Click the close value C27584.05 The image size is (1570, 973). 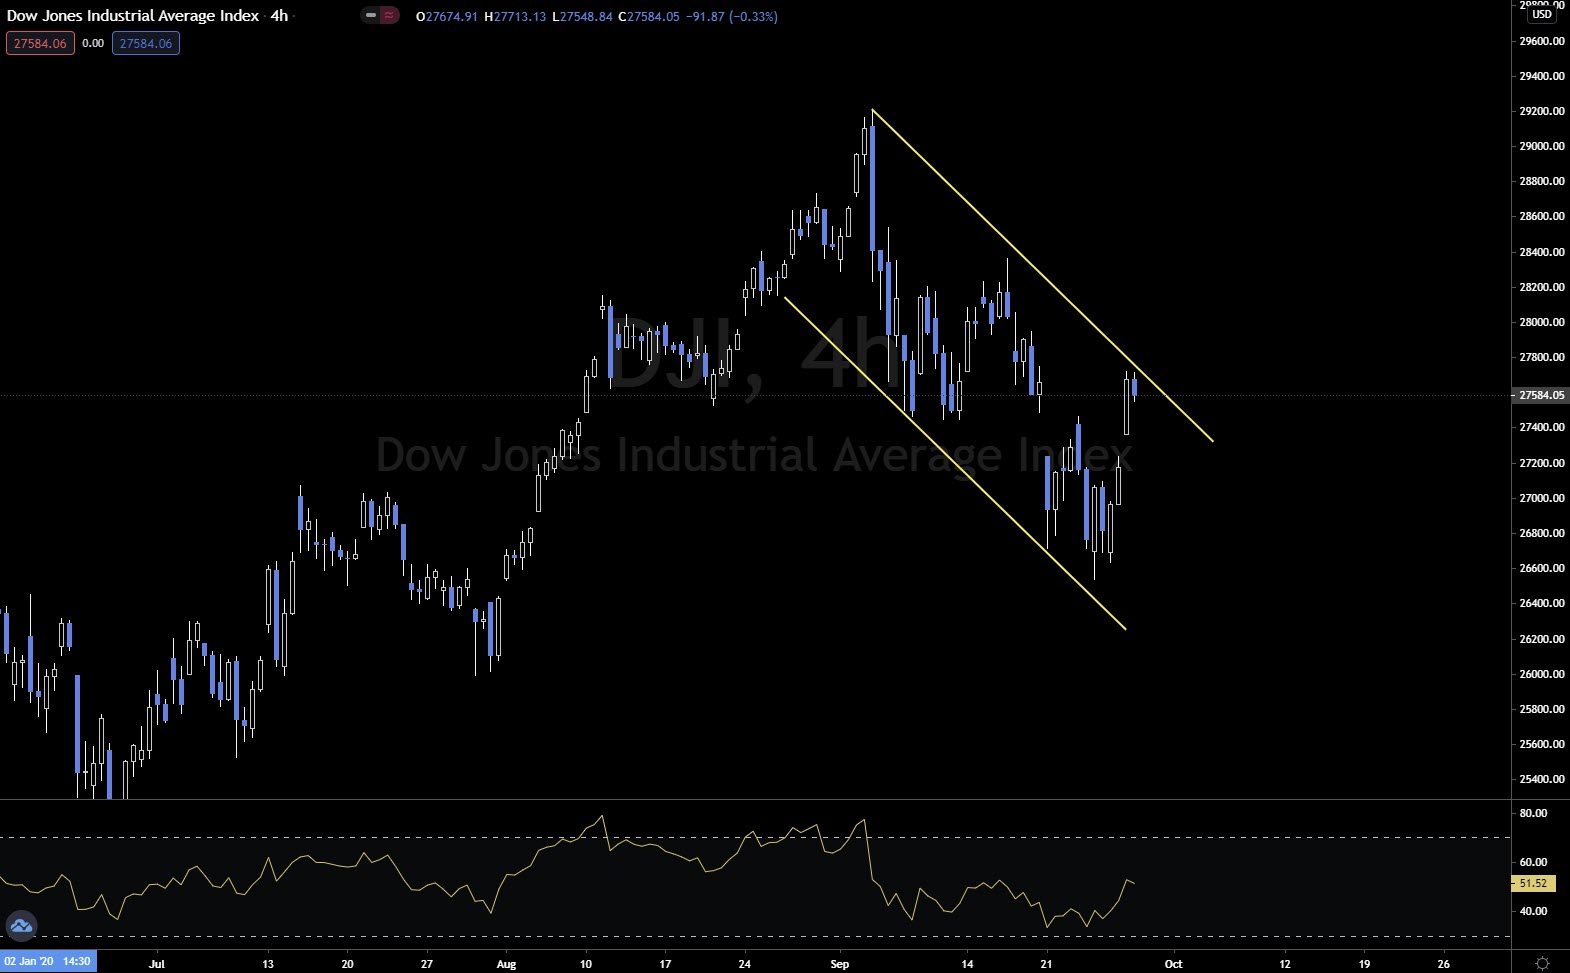[649, 17]
